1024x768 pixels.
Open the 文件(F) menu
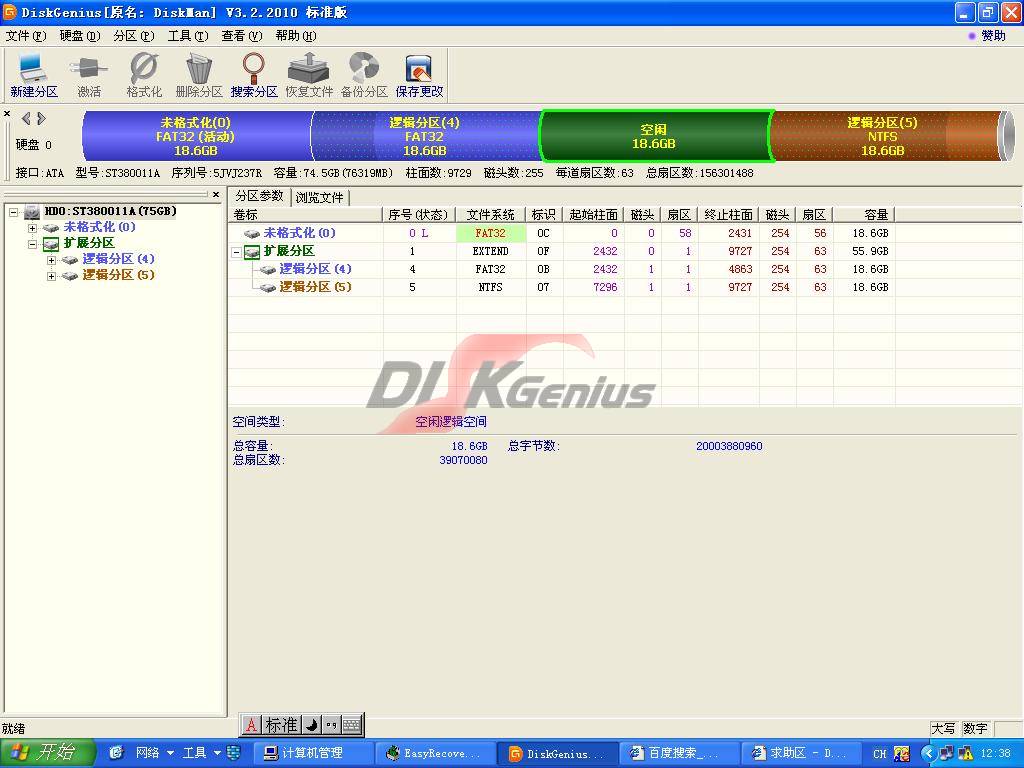[25, 35]
